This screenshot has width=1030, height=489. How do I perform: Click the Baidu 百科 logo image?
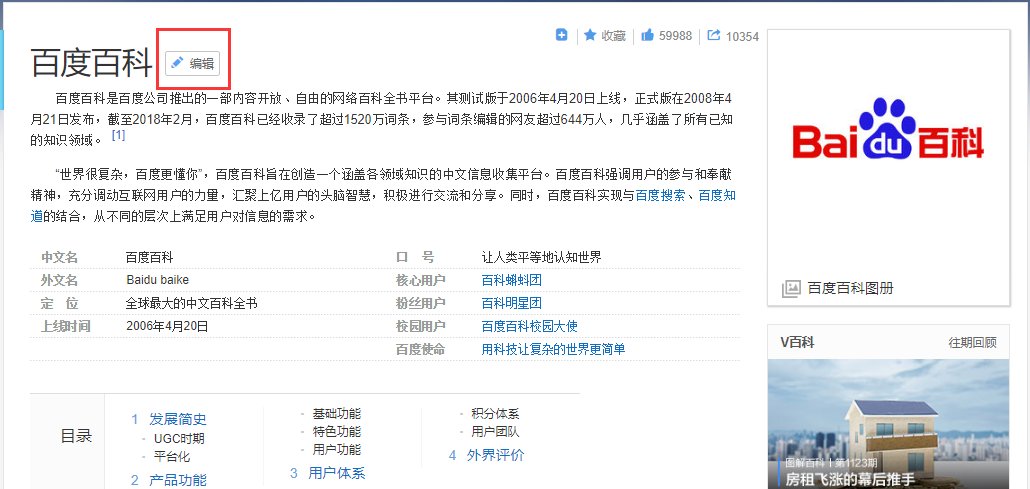(888, 131)
